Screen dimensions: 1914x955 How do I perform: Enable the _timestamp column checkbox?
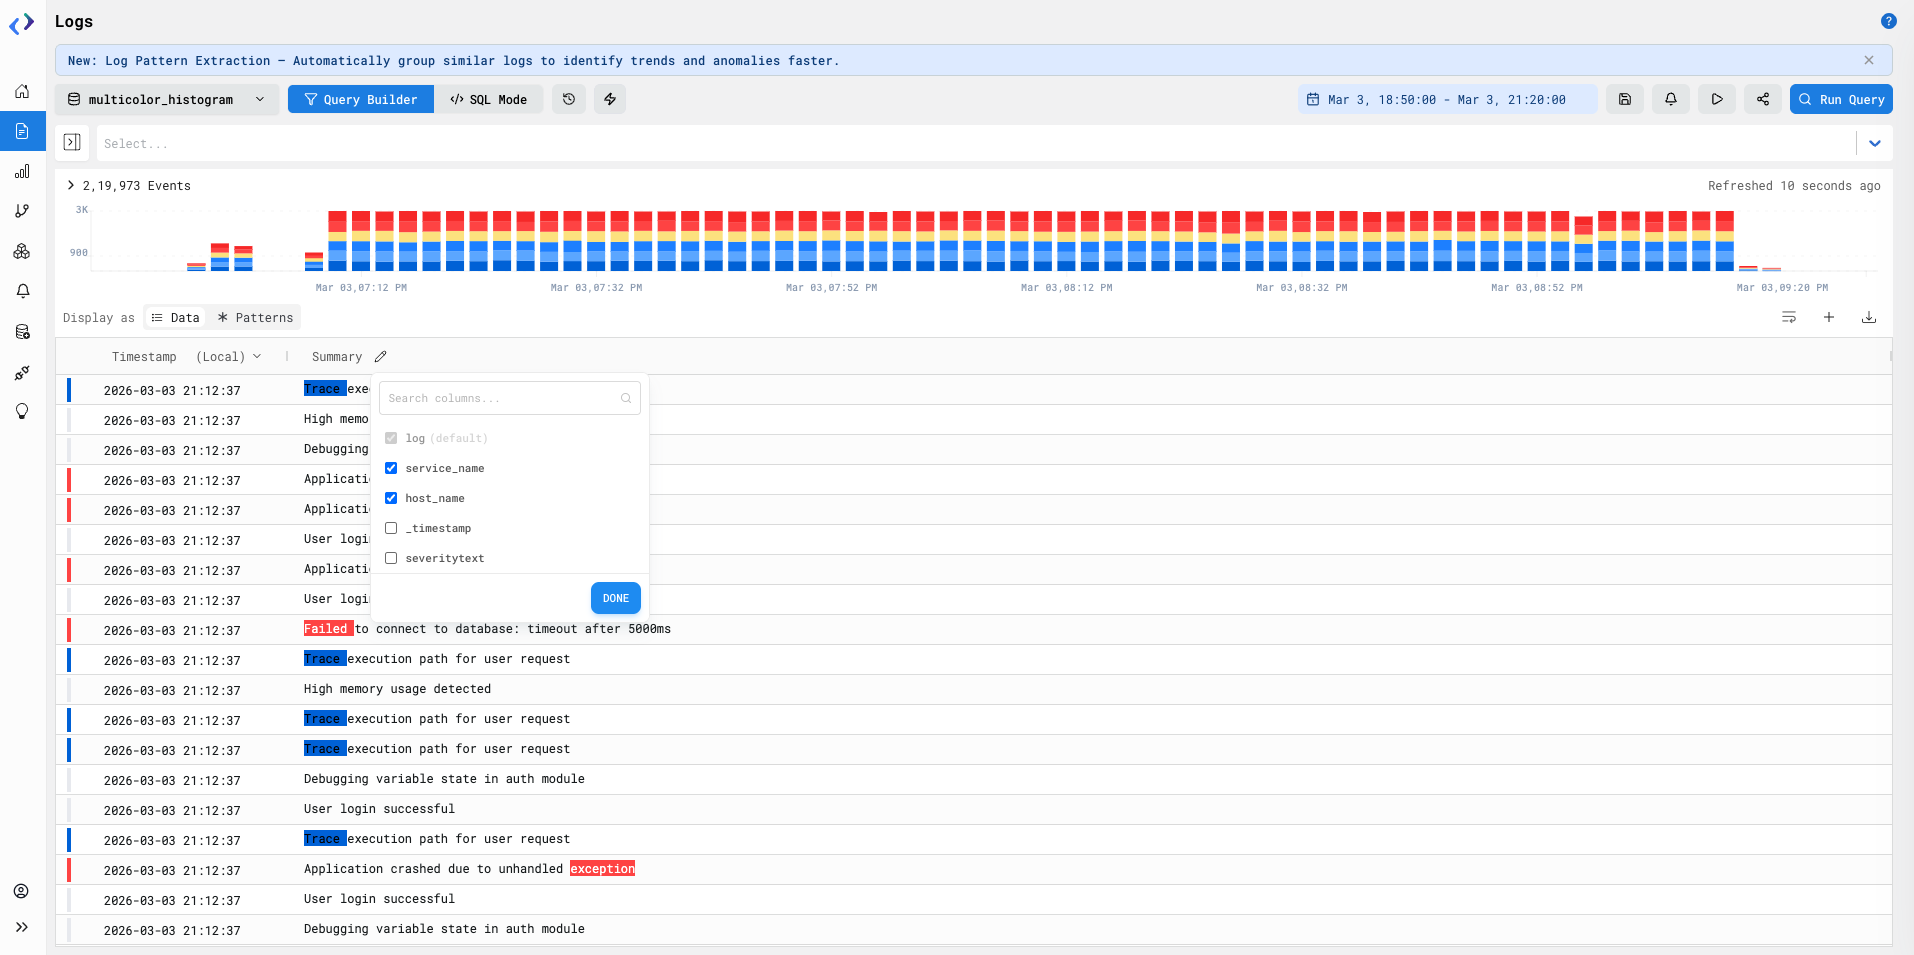pos(391,528)
